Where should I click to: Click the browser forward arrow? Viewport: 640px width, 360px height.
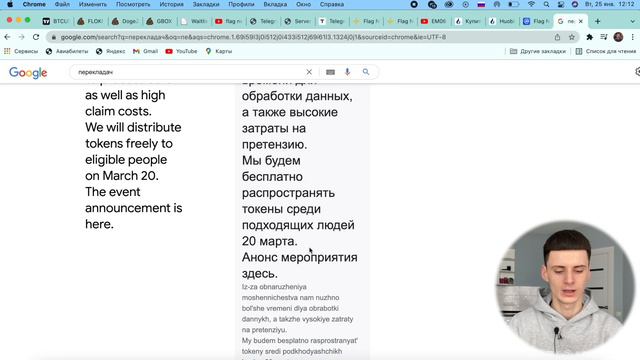21,37
